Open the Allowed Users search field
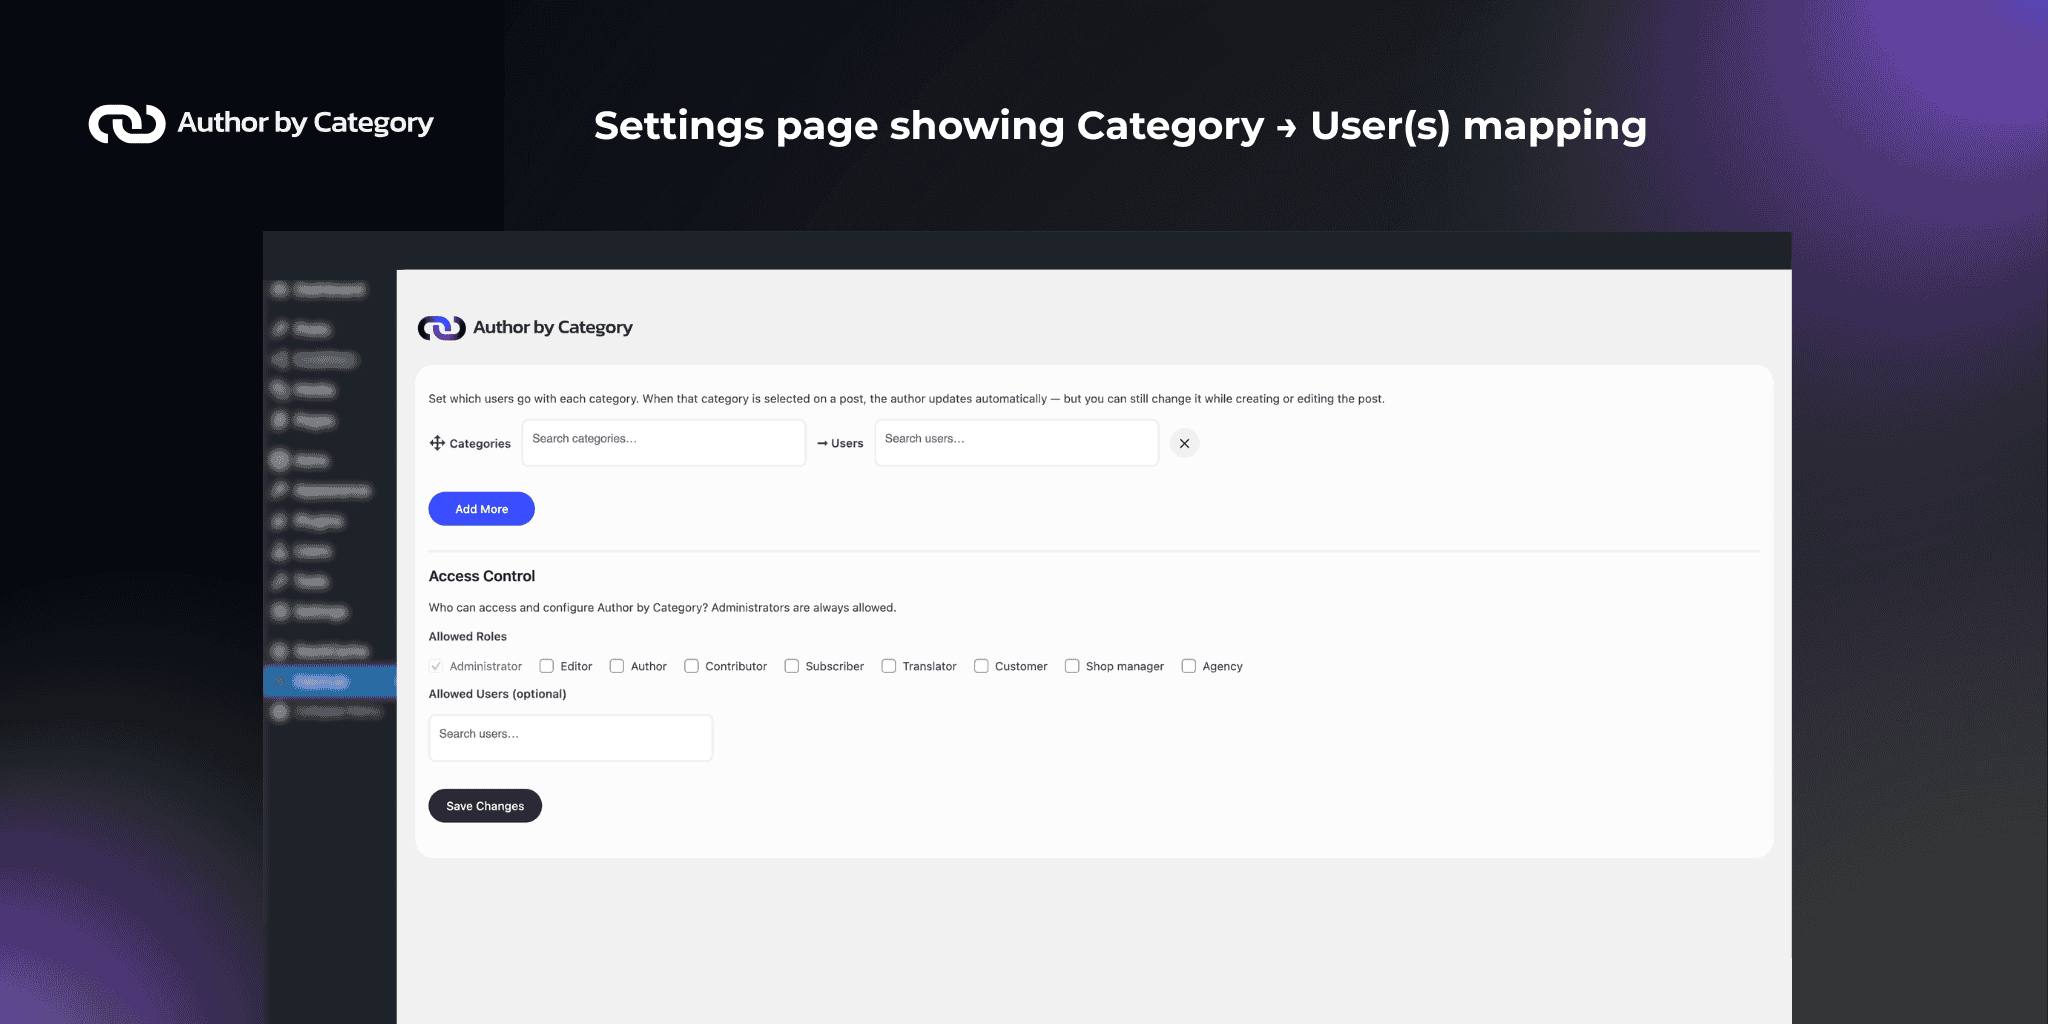This screenshot has height=1024, width=2048. (570, 737)
